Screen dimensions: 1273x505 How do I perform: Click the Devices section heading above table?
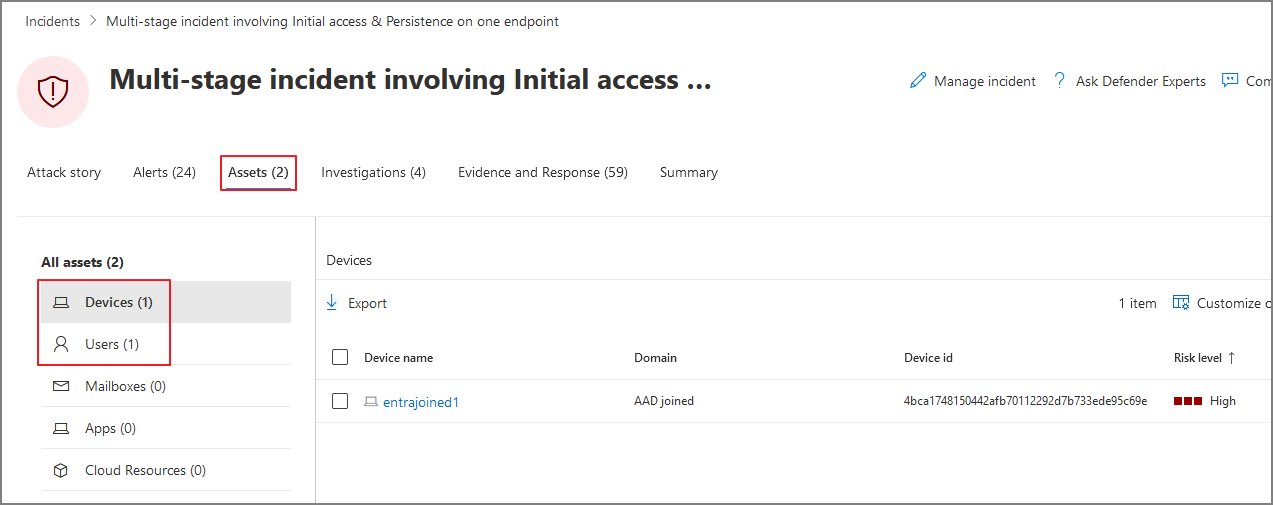(x=349, y=260)
